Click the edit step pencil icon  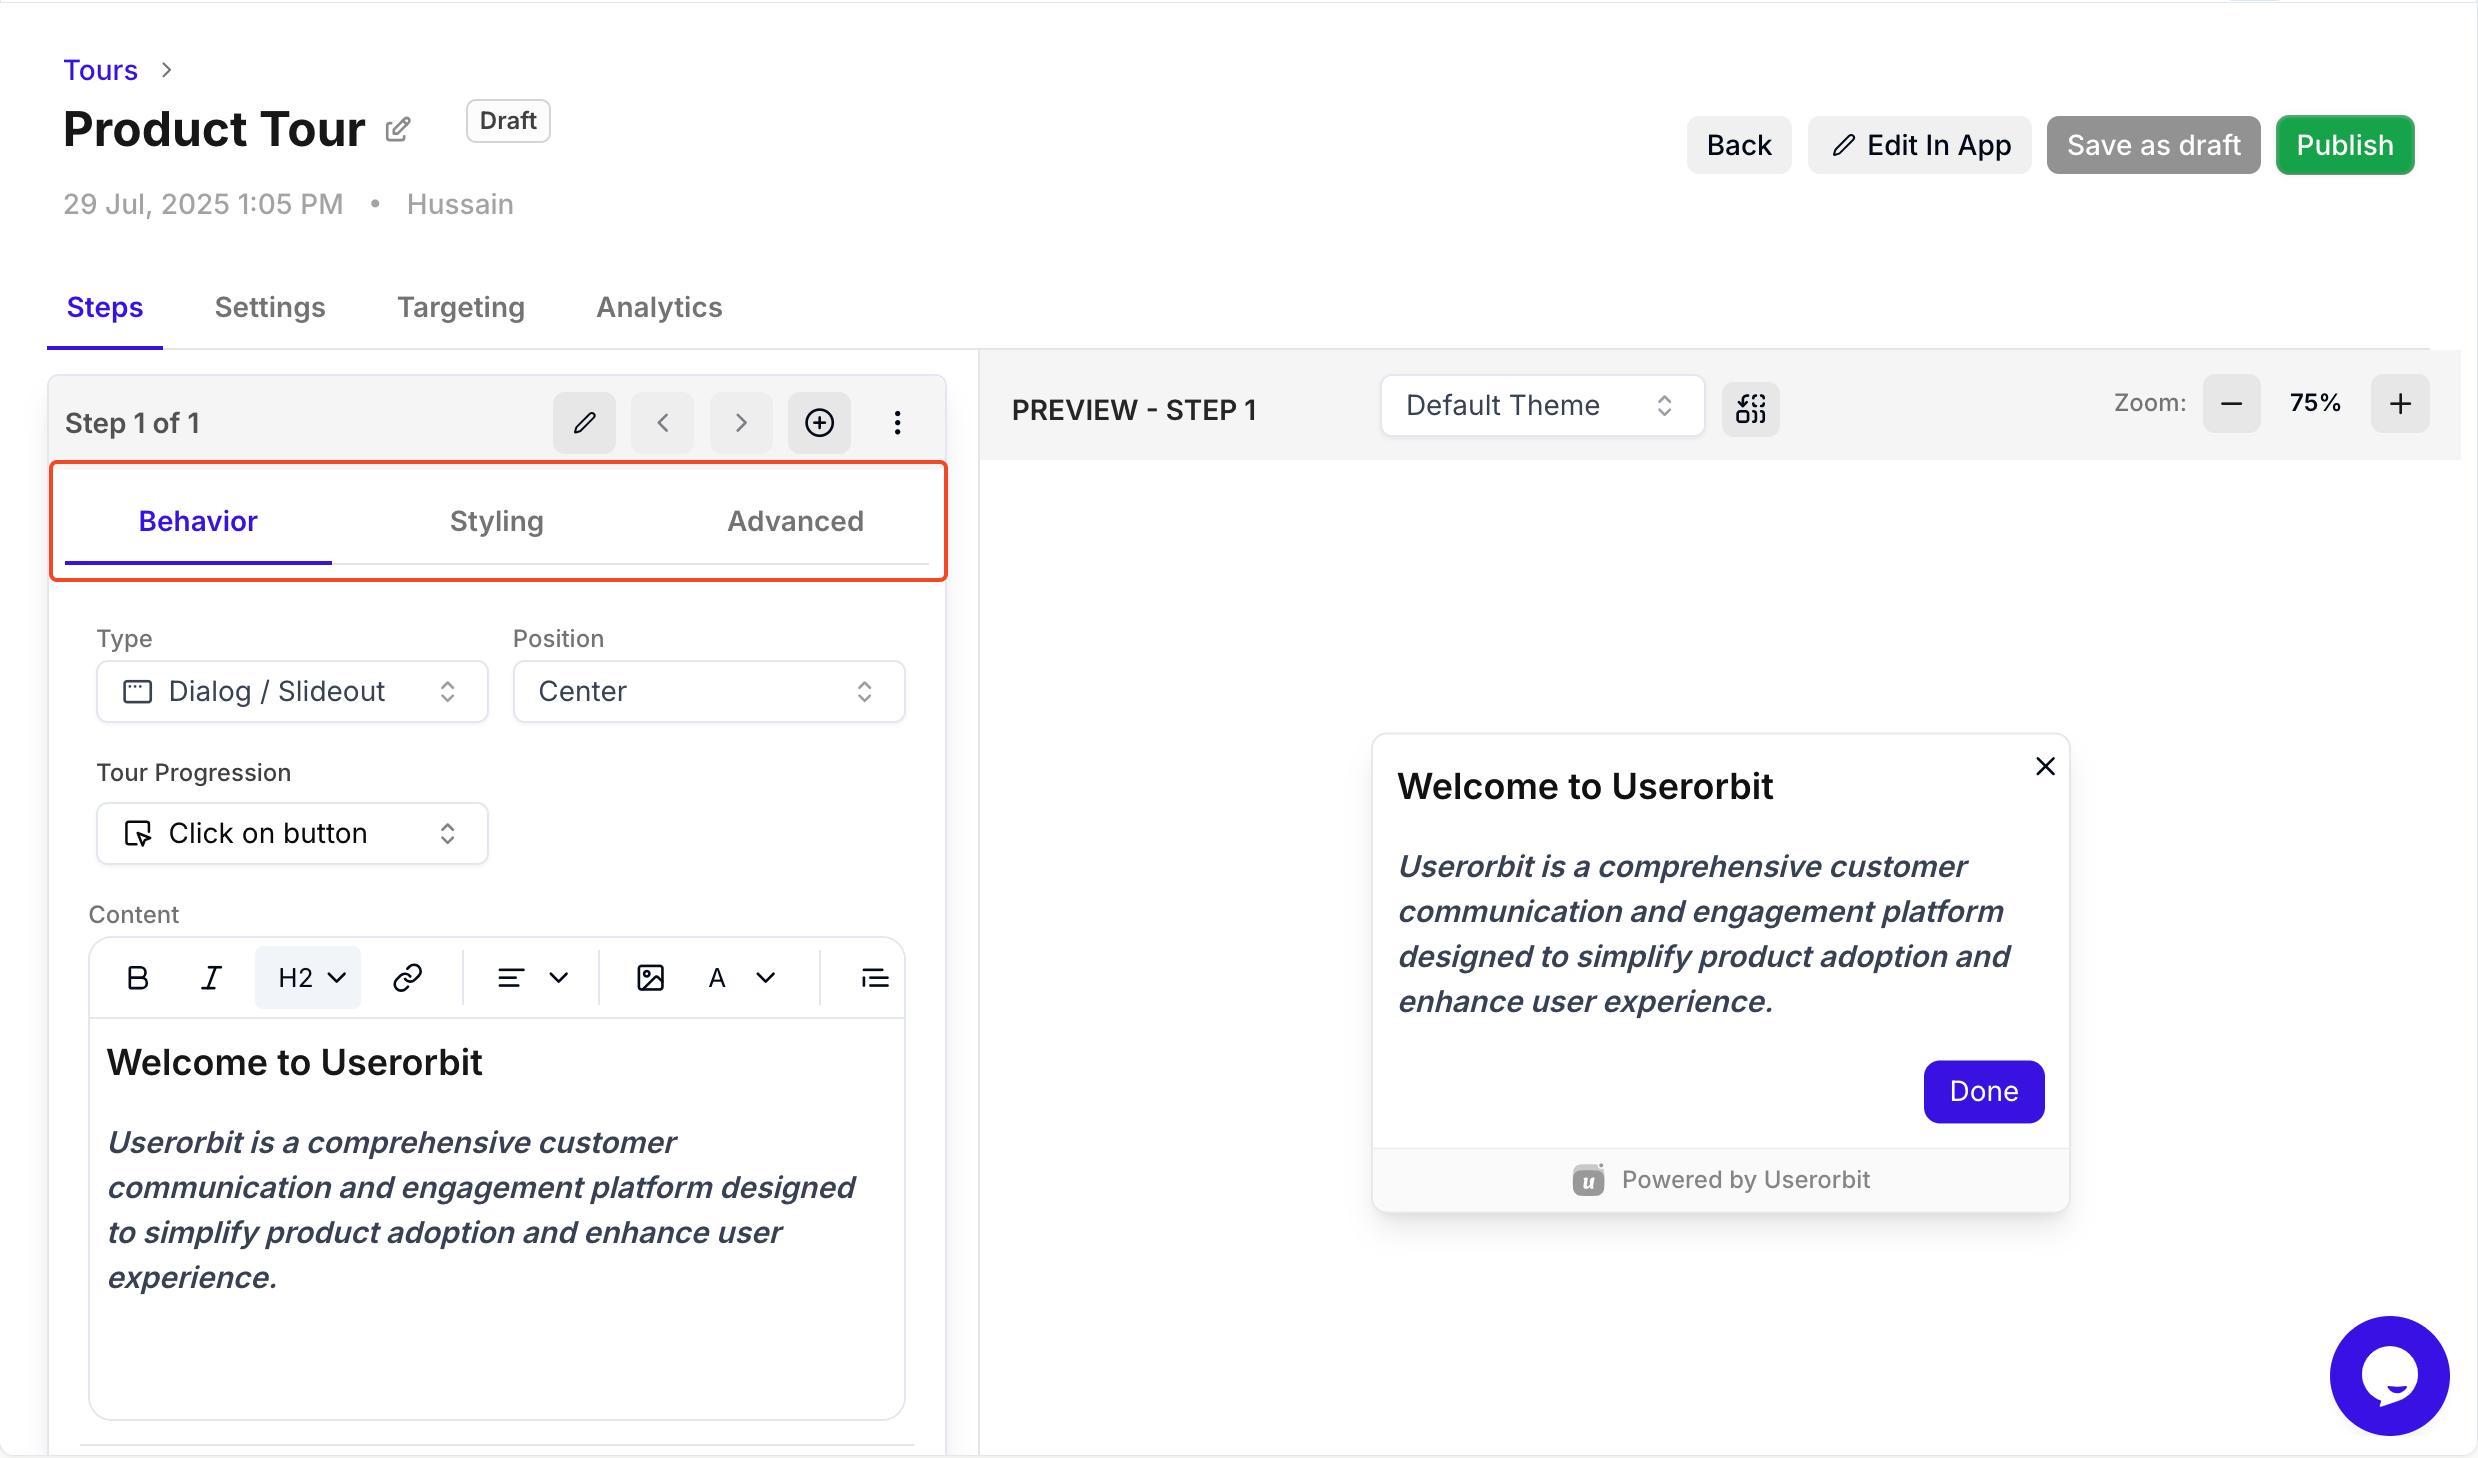(584, 423)
